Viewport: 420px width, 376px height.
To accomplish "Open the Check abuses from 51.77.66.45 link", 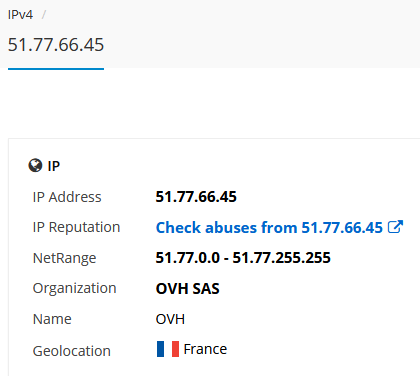I will [269, 228].
